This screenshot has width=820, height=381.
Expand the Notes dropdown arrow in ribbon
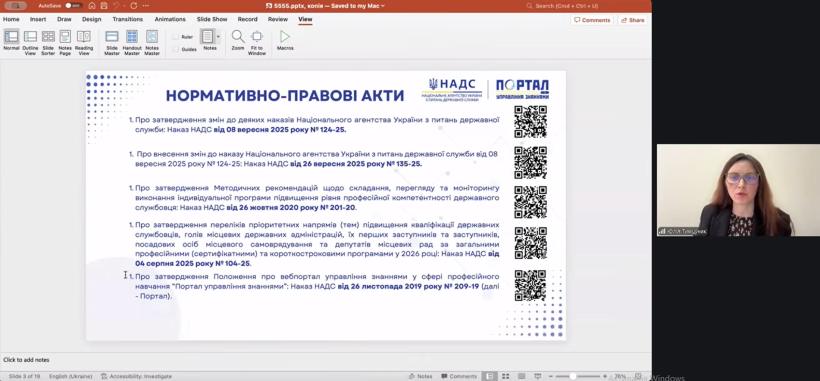click(218, 37)
